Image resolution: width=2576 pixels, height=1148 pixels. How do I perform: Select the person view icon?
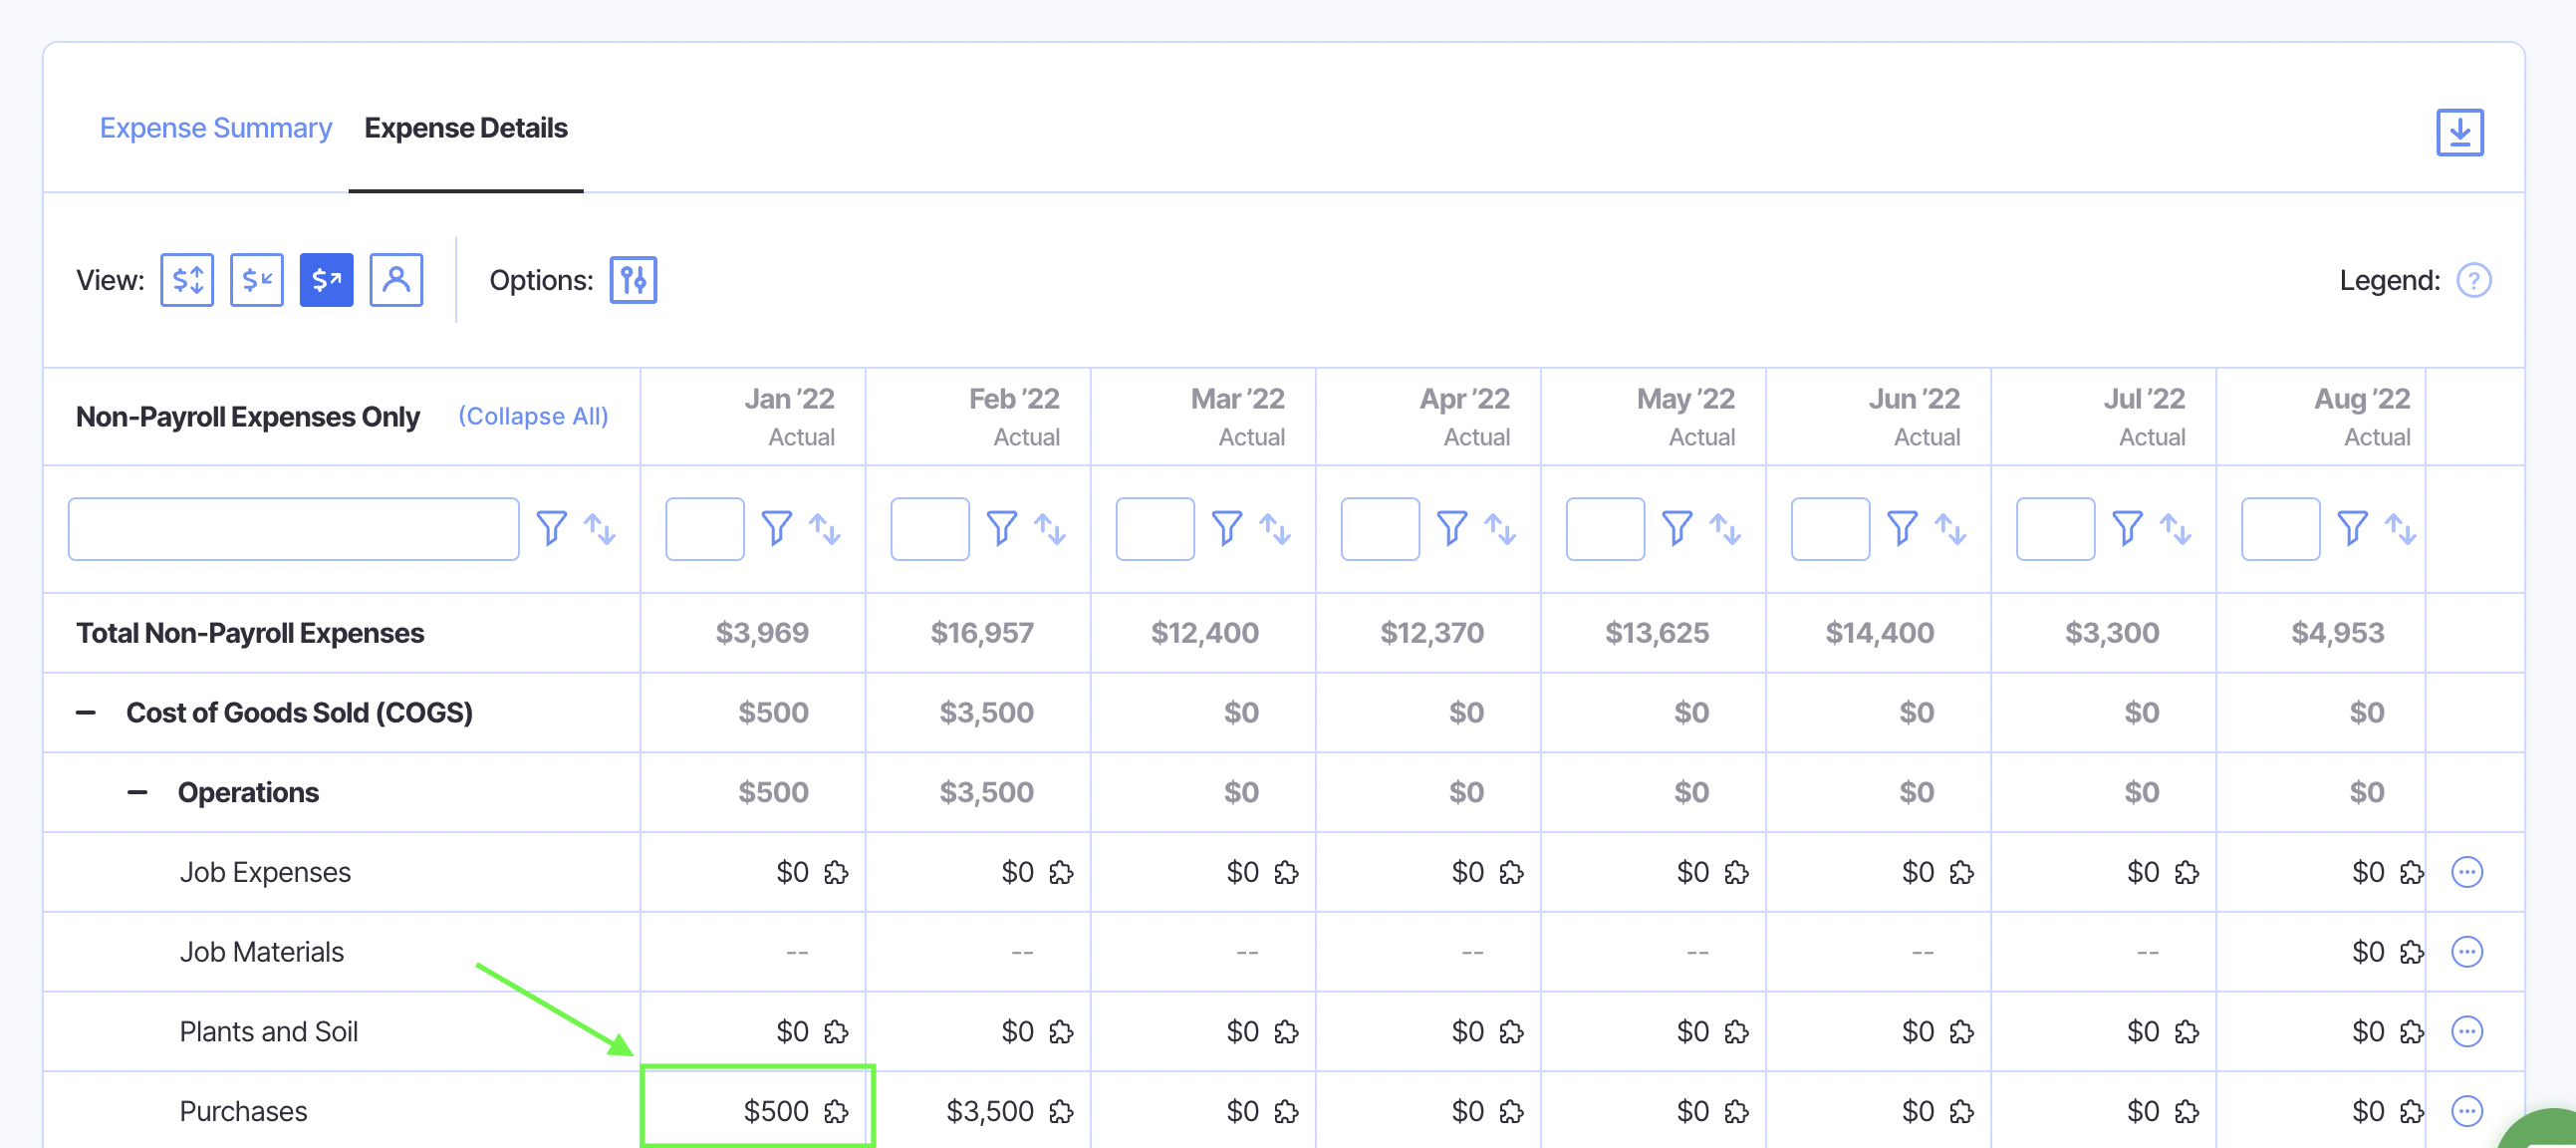[x=396, y=280]
